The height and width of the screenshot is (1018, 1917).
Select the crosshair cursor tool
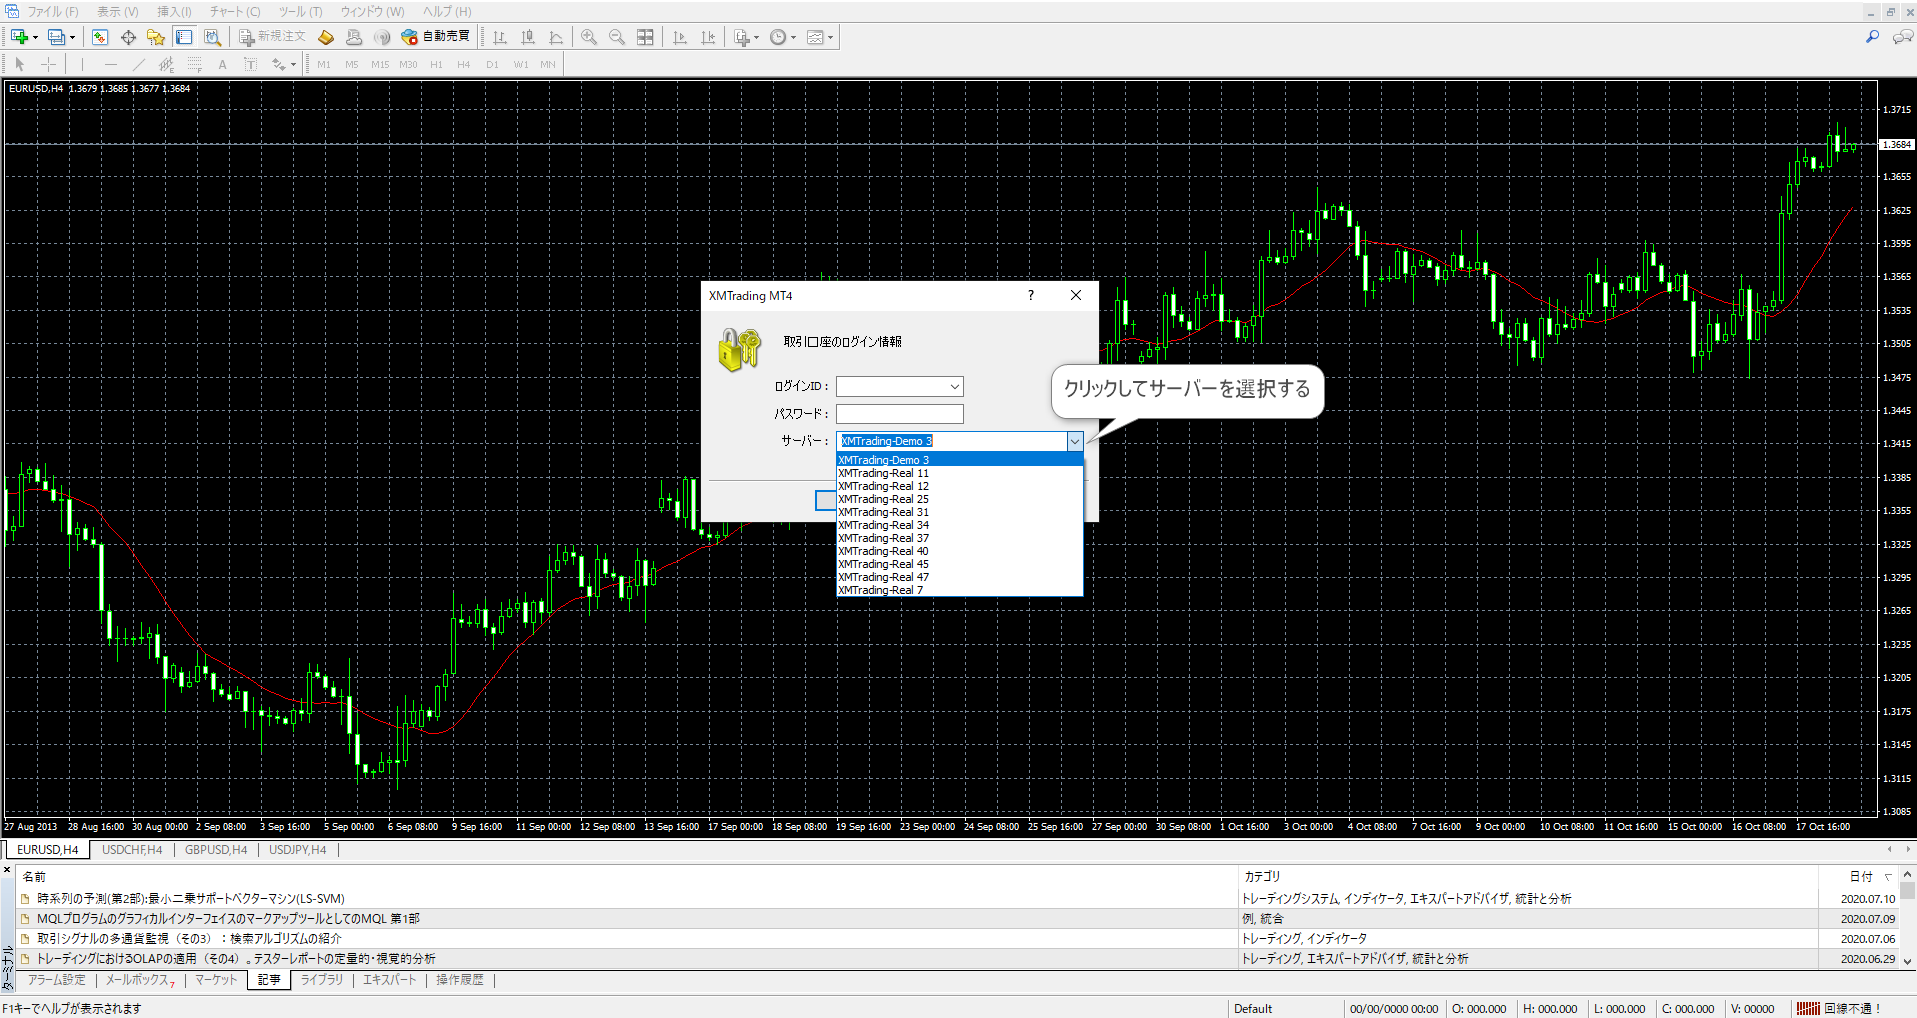[48, 64]
